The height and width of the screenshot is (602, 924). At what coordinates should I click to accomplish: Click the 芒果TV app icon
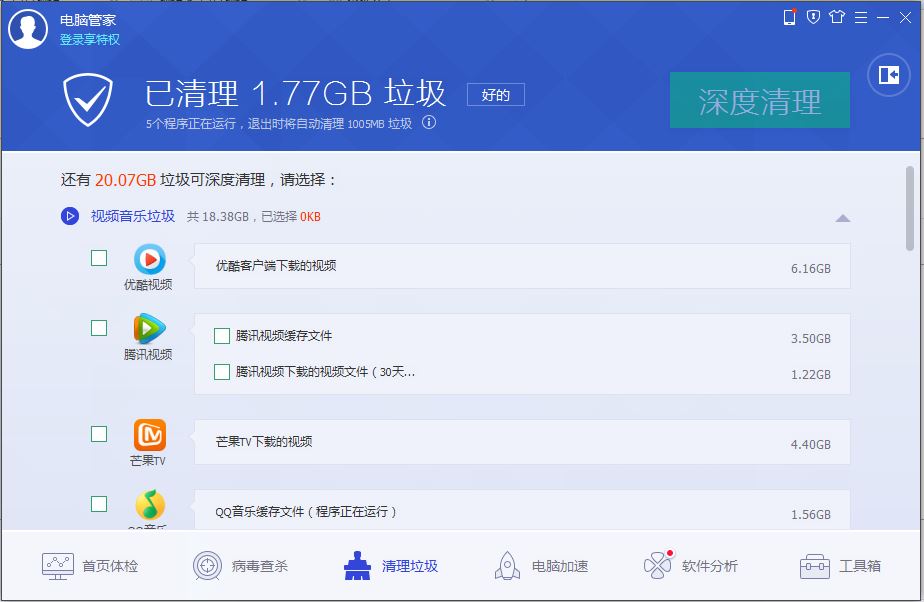pyautogui.click(x=150, y=435)
